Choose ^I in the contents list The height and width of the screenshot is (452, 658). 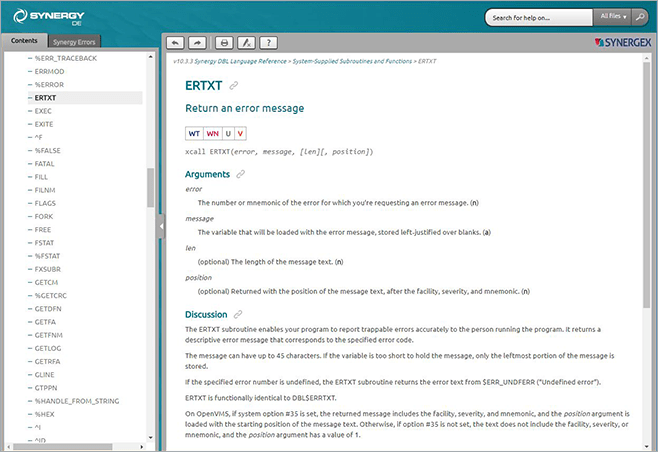pyautogui.click(x=38, y=427)
